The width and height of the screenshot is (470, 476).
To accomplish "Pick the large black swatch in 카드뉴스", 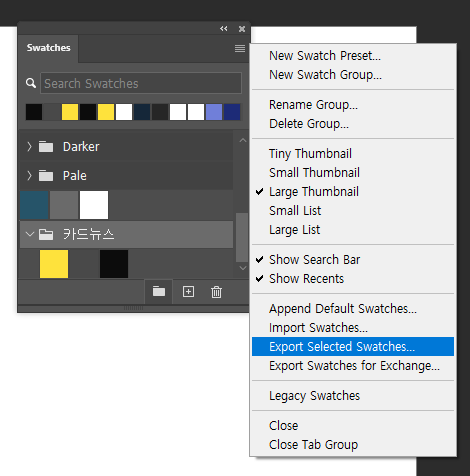I will [x=114, y=264].
